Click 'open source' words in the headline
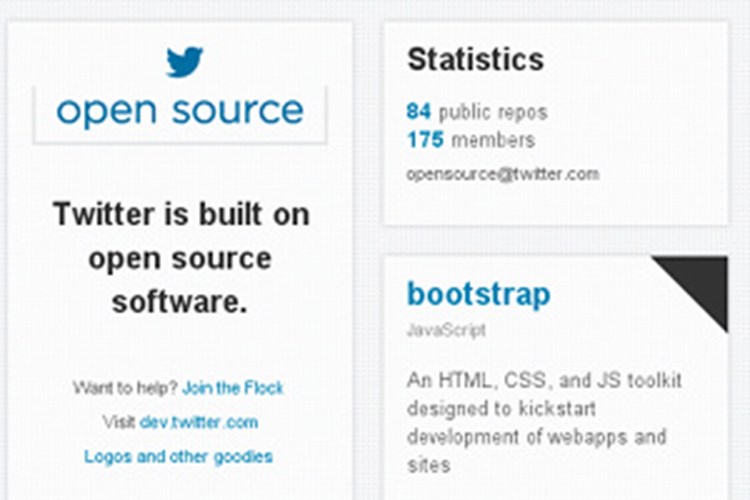The image size is (750, 500). (x=180, y=259)
